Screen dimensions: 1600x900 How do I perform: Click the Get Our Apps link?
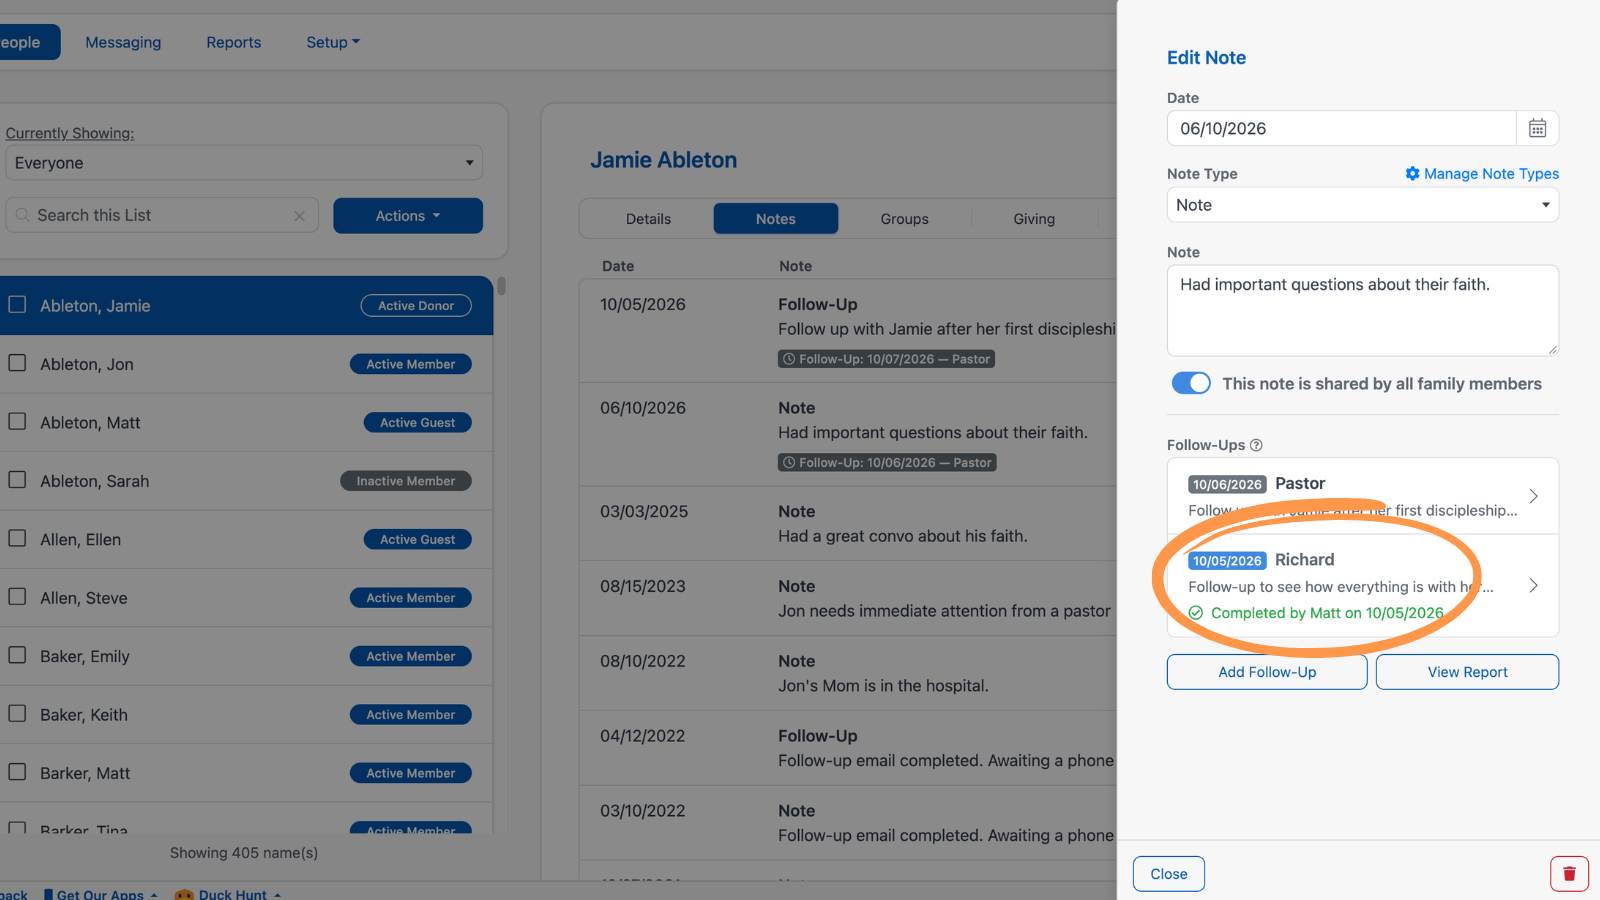[100, 894]
